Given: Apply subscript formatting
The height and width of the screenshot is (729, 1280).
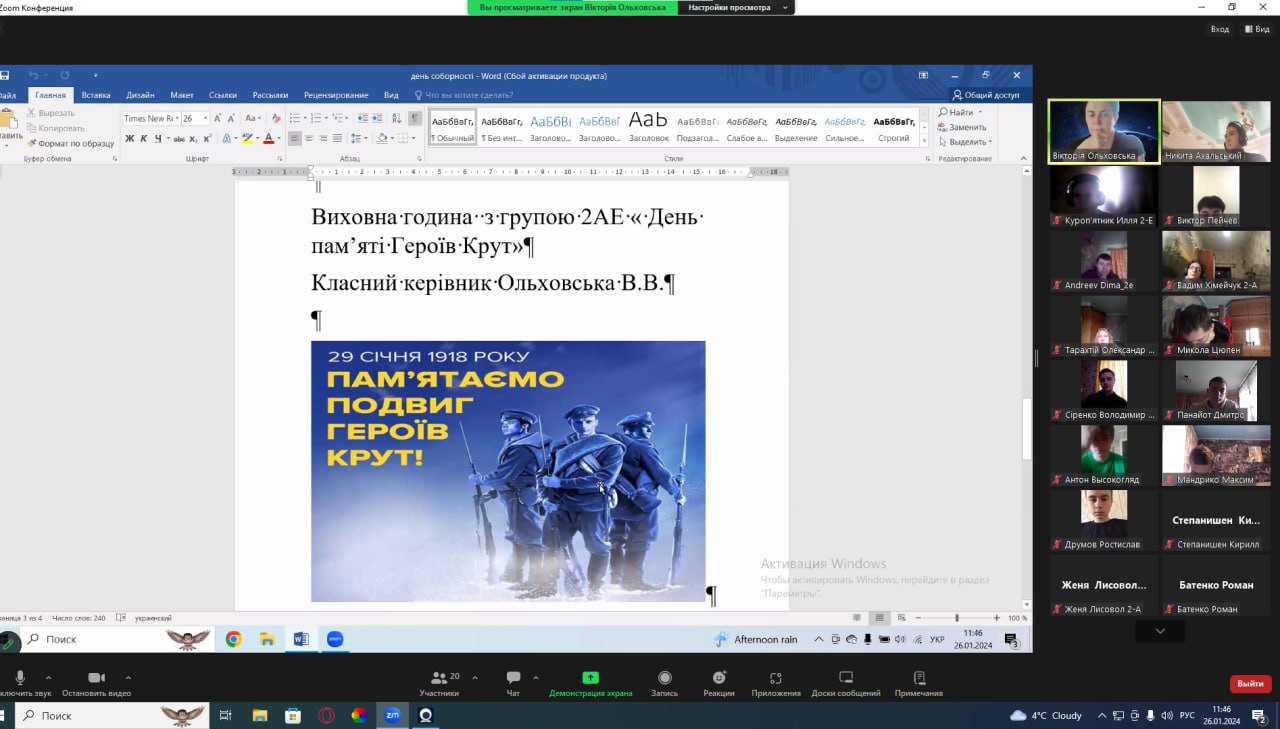Looking at the screenshot, I should pos(193,138).
